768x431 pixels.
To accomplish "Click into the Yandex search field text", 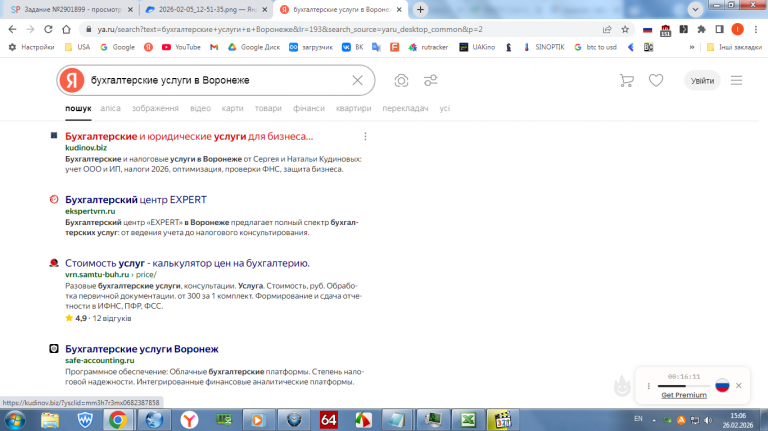I will [x=170, y=80].
